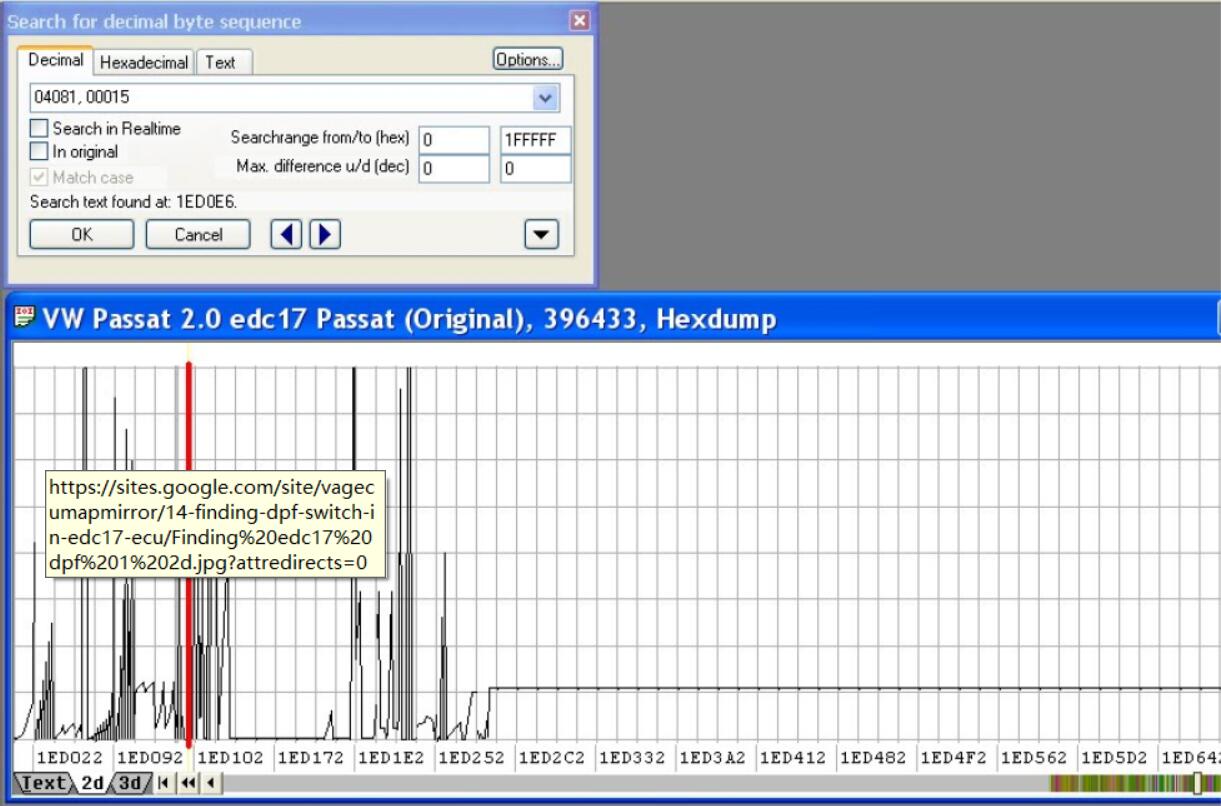Click the jump-to-start navigation icon beside tabs
This screenshot has height=806, width=1221.
point(163,784)
